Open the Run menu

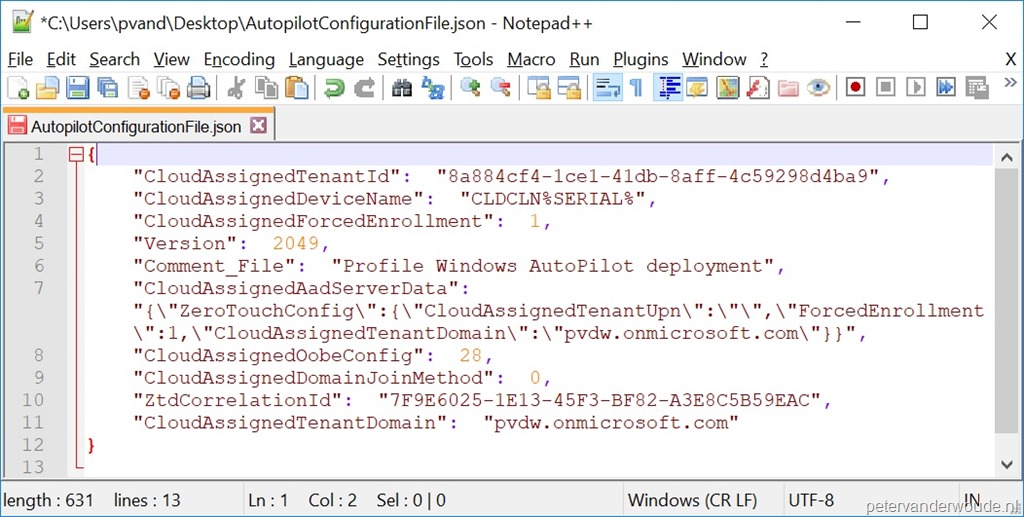click(x=584, y=59)
